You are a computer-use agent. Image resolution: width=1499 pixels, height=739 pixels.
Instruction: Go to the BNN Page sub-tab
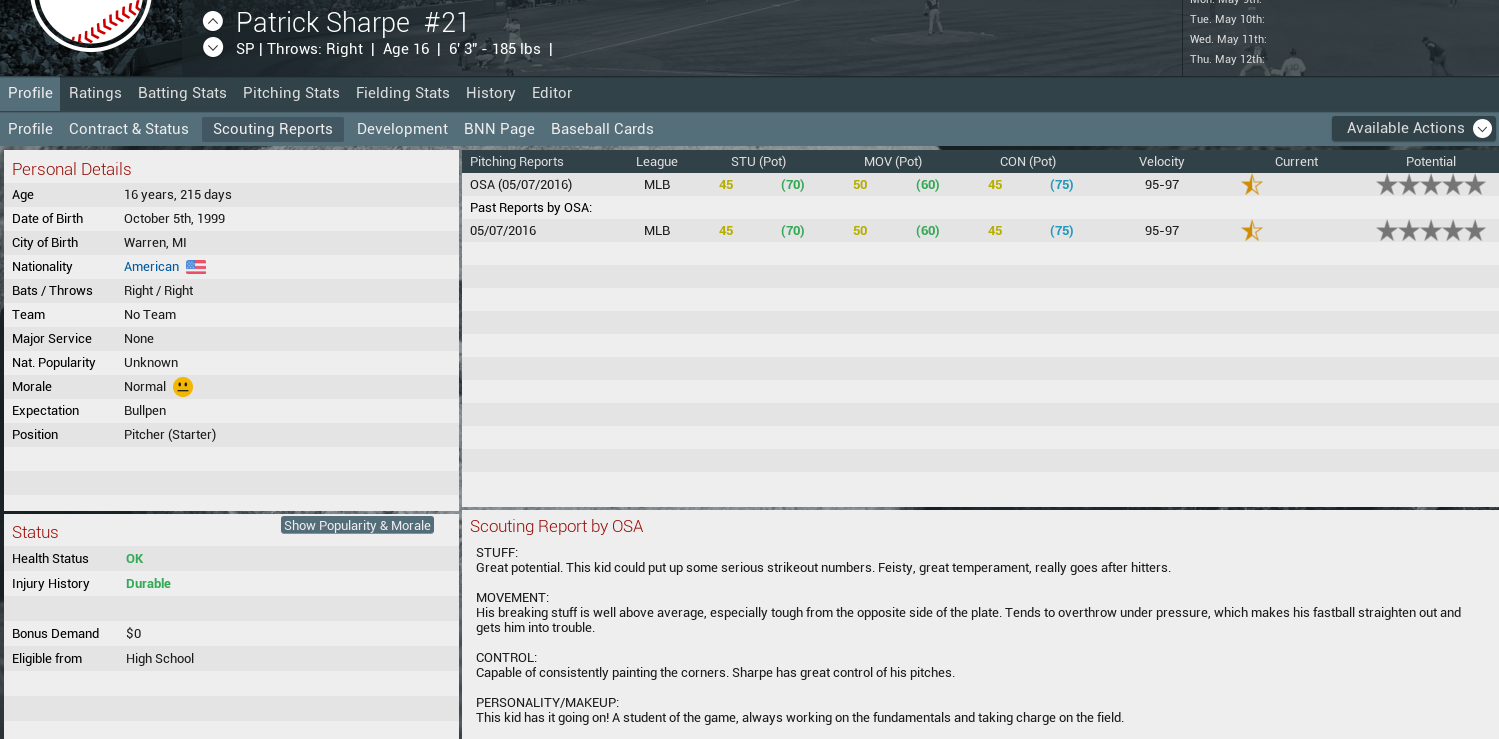point(499,129)
